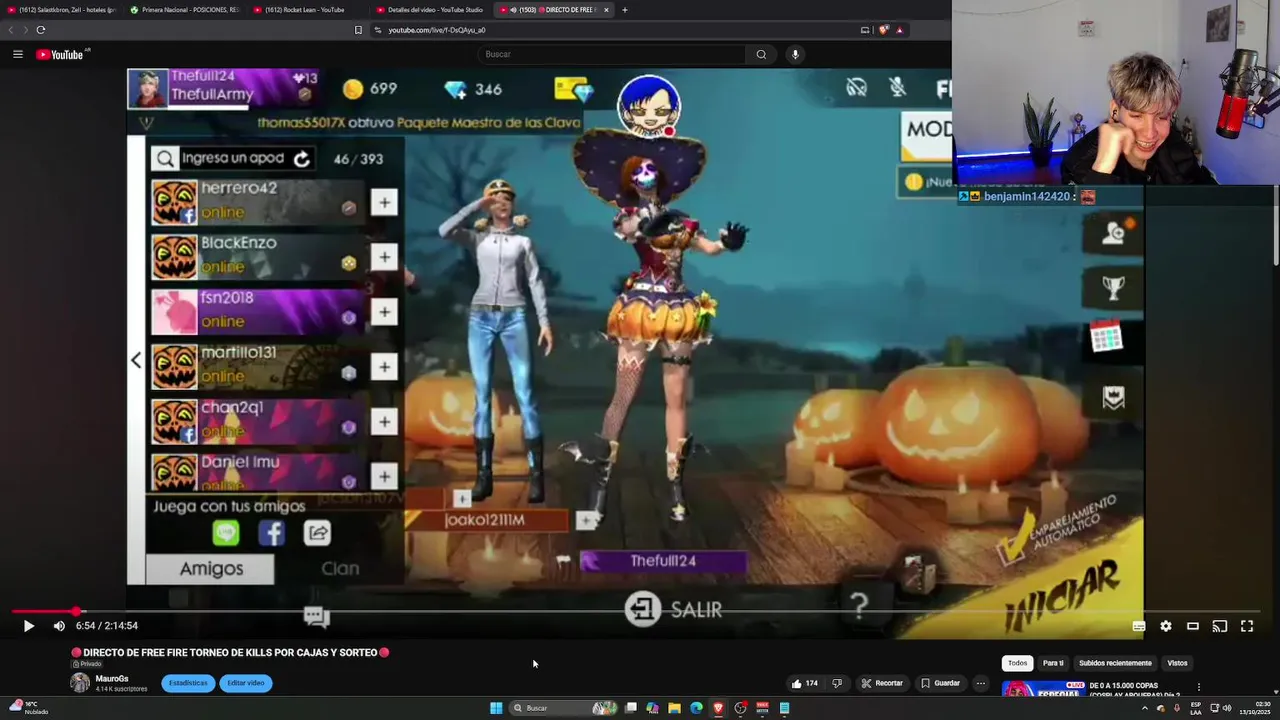Switch to the Rocket Lean YouTube tab
The image size is (1280, 720).
307,10
